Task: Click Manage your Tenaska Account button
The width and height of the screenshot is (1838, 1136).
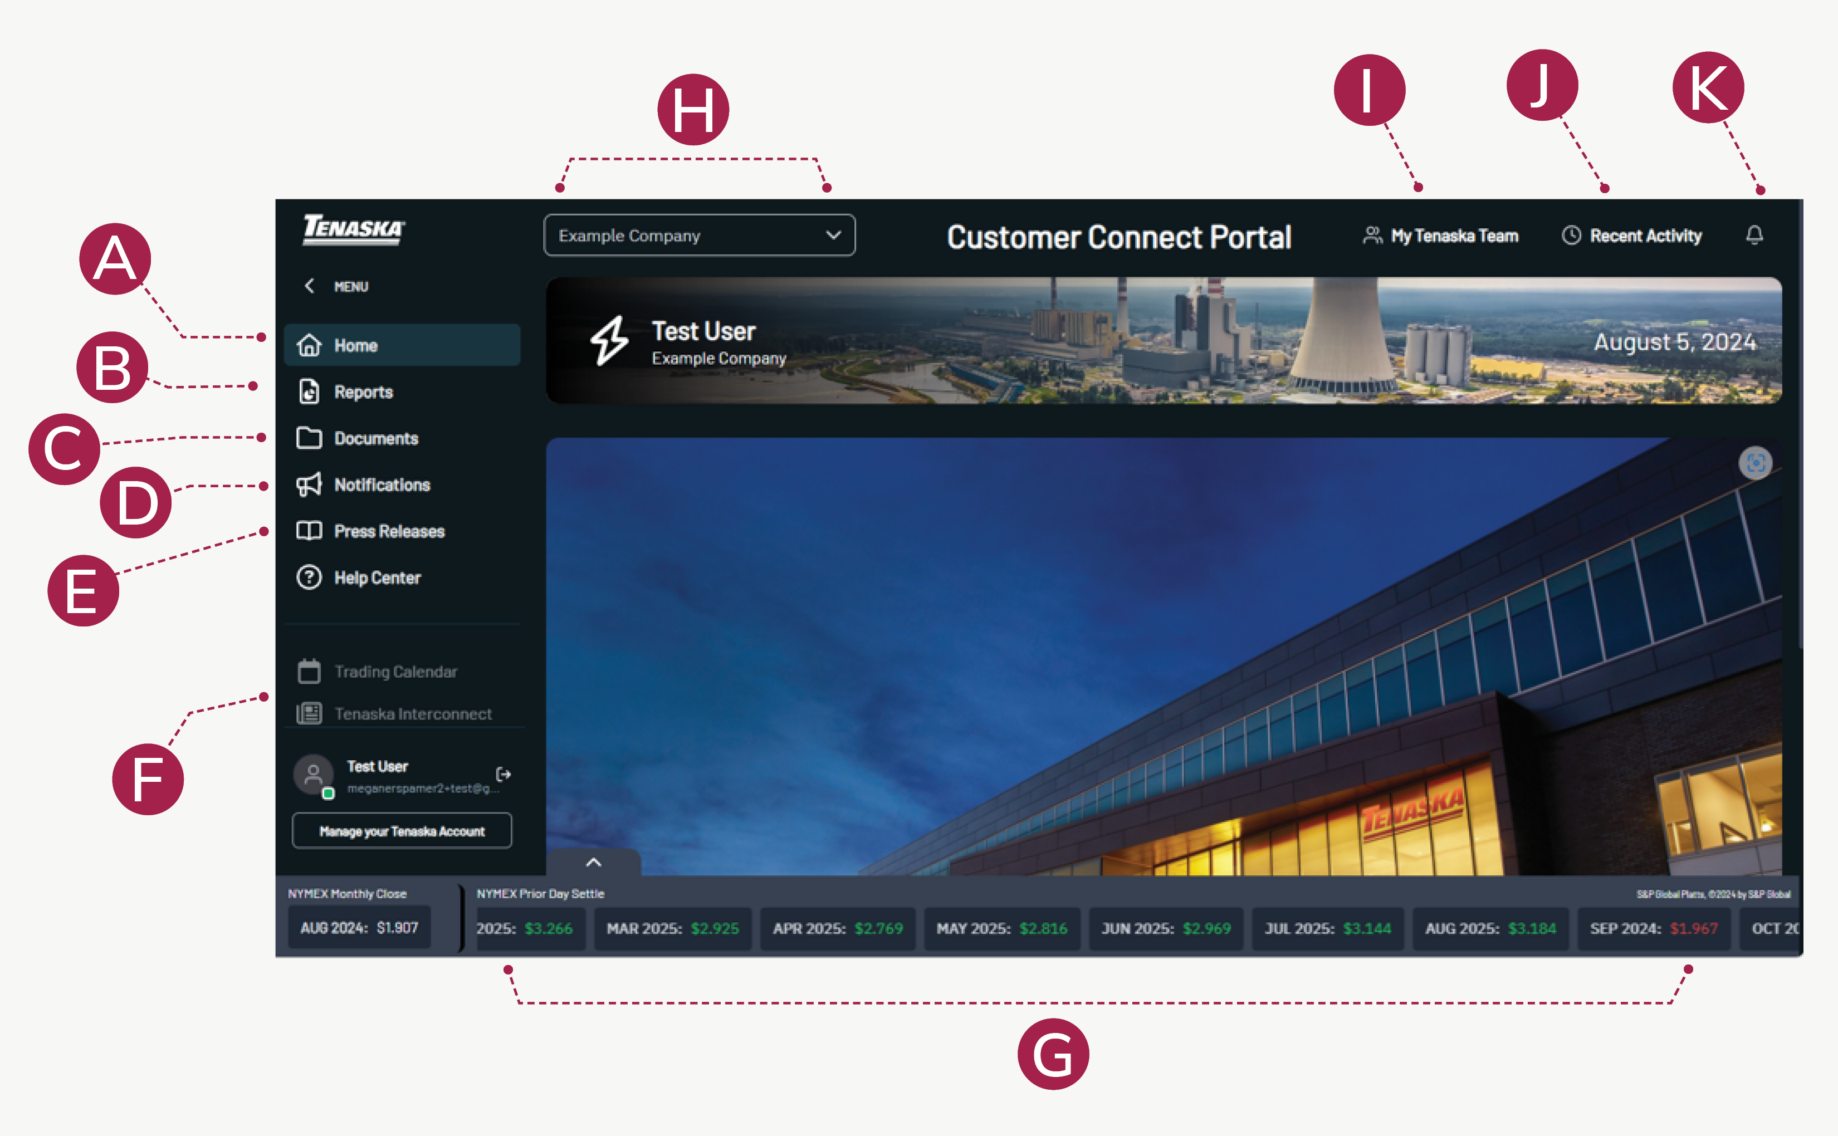Action: pos(402,831)
